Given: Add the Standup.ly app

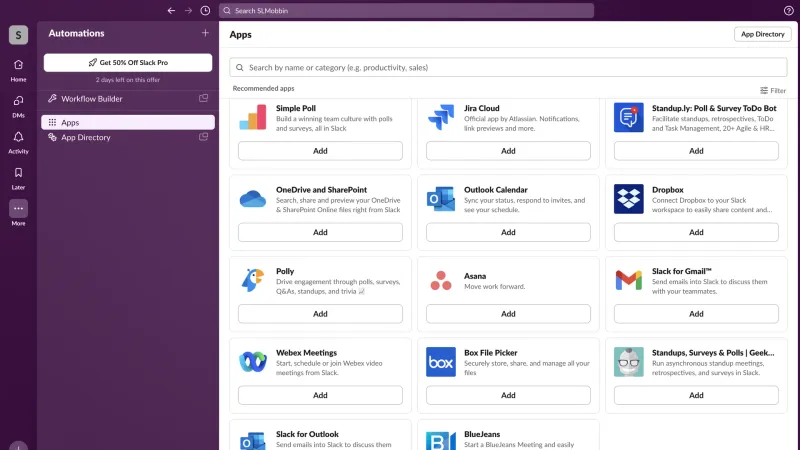Looking at the screenshot, I should (696, 151).
